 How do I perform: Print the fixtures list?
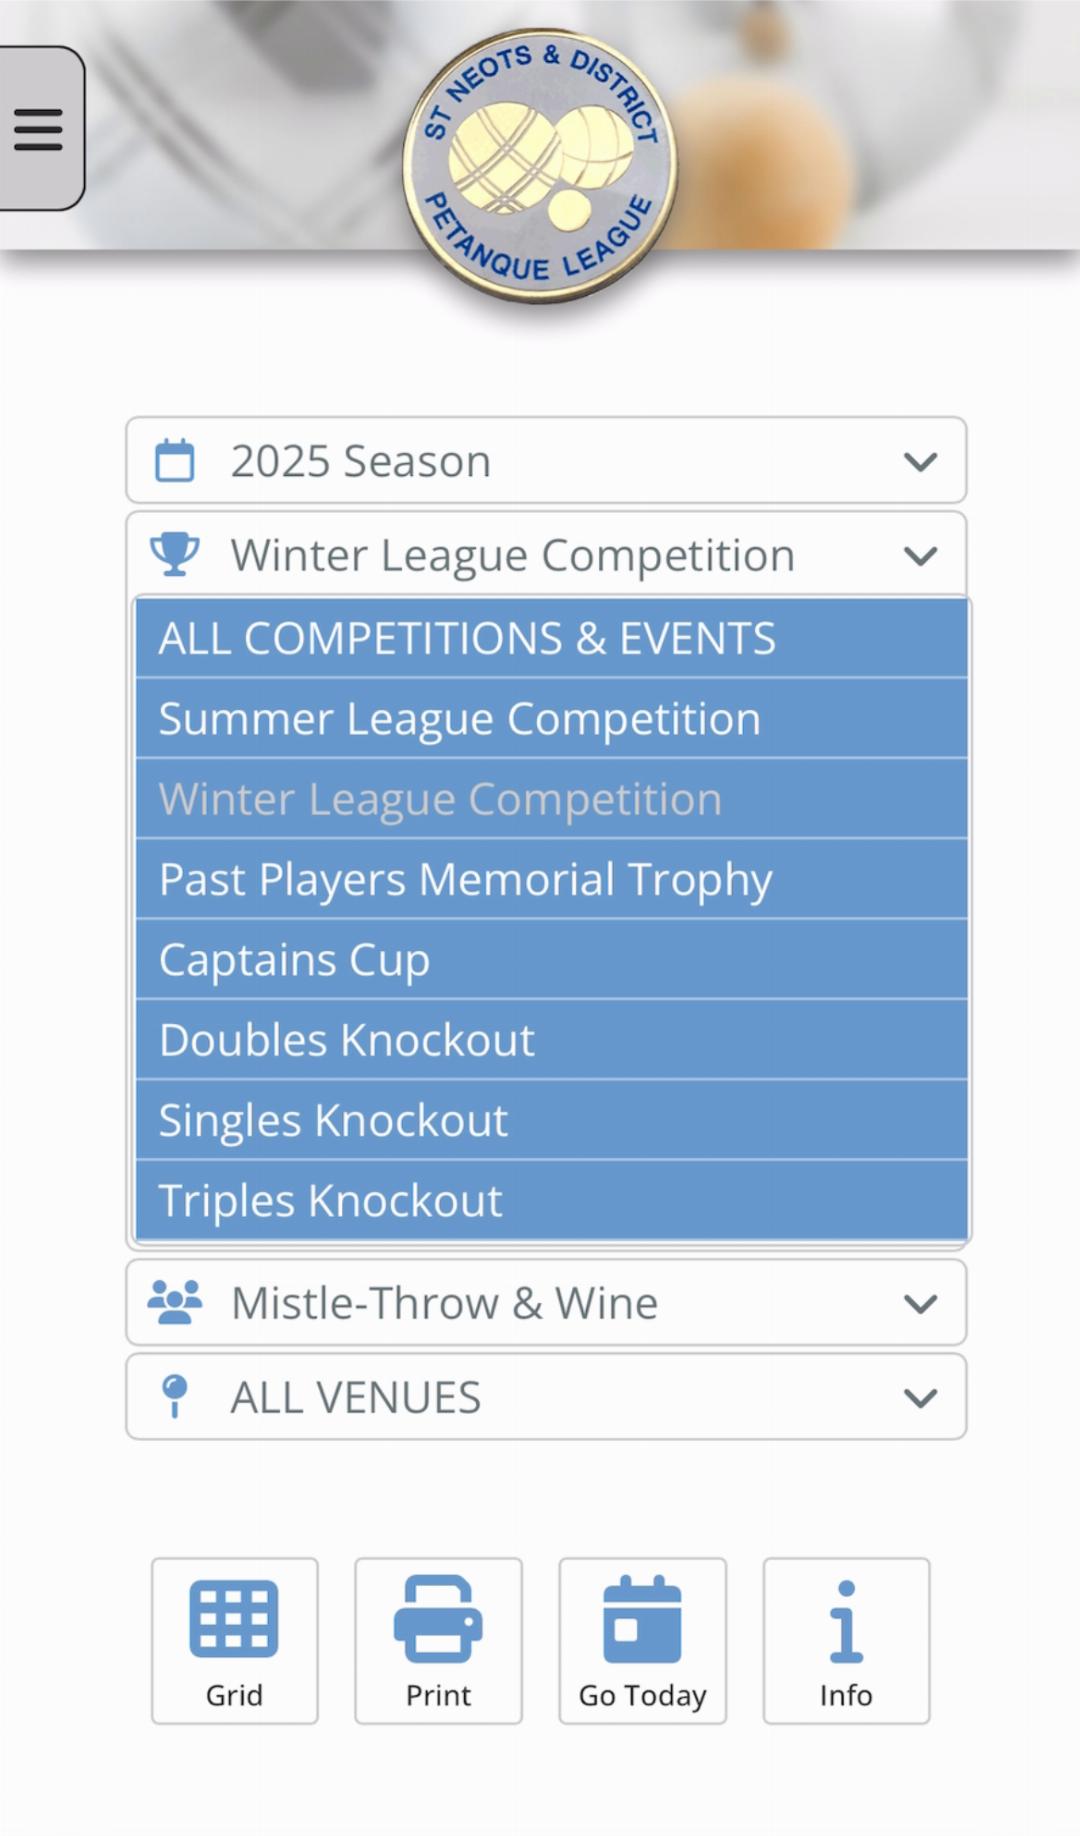click(x=438, y=1640)
